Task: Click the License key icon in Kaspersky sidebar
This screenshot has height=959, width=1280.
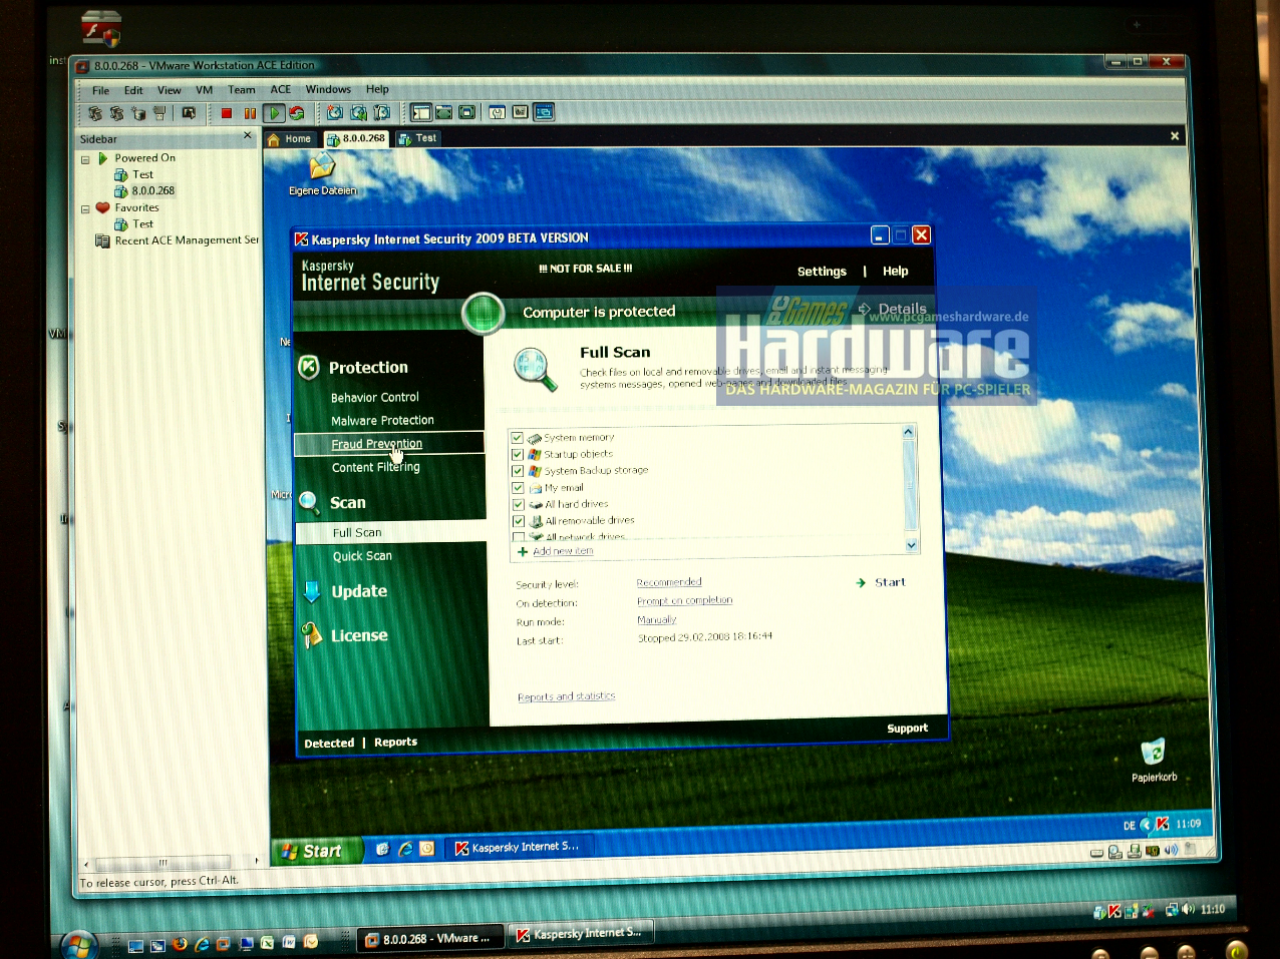Action: (311, 635)
